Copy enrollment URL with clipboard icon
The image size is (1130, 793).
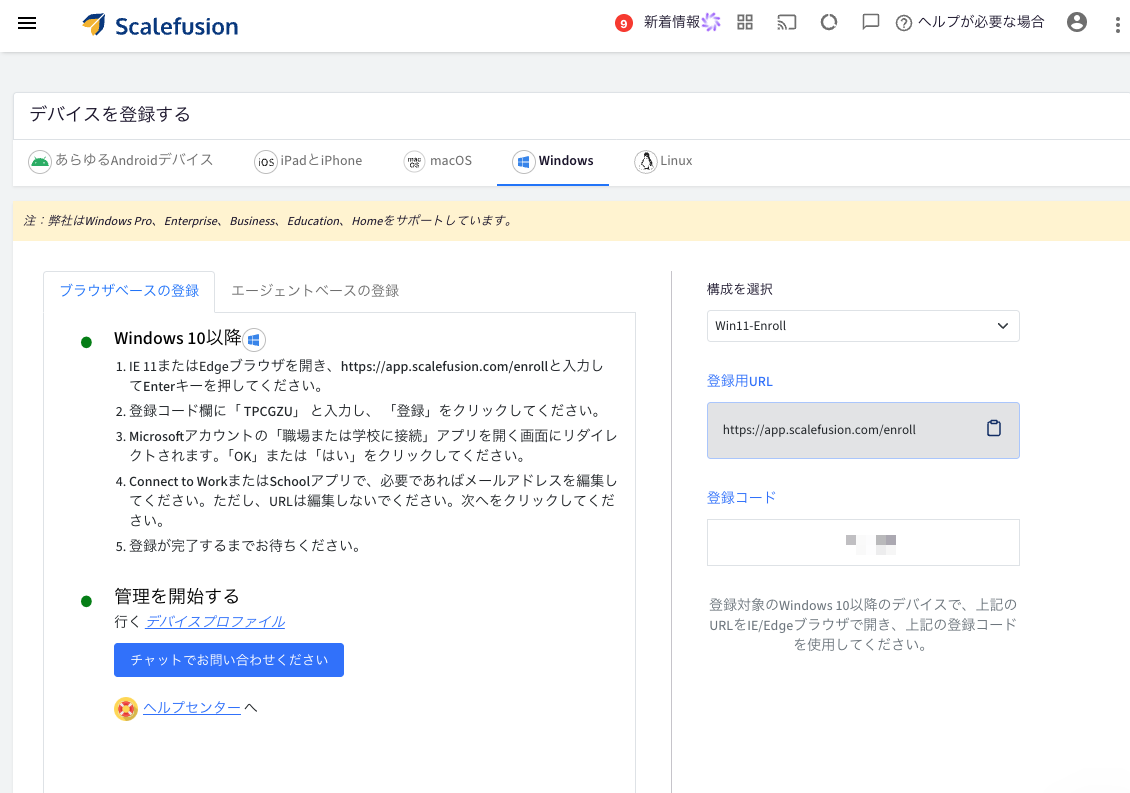[x=994, y=428]
